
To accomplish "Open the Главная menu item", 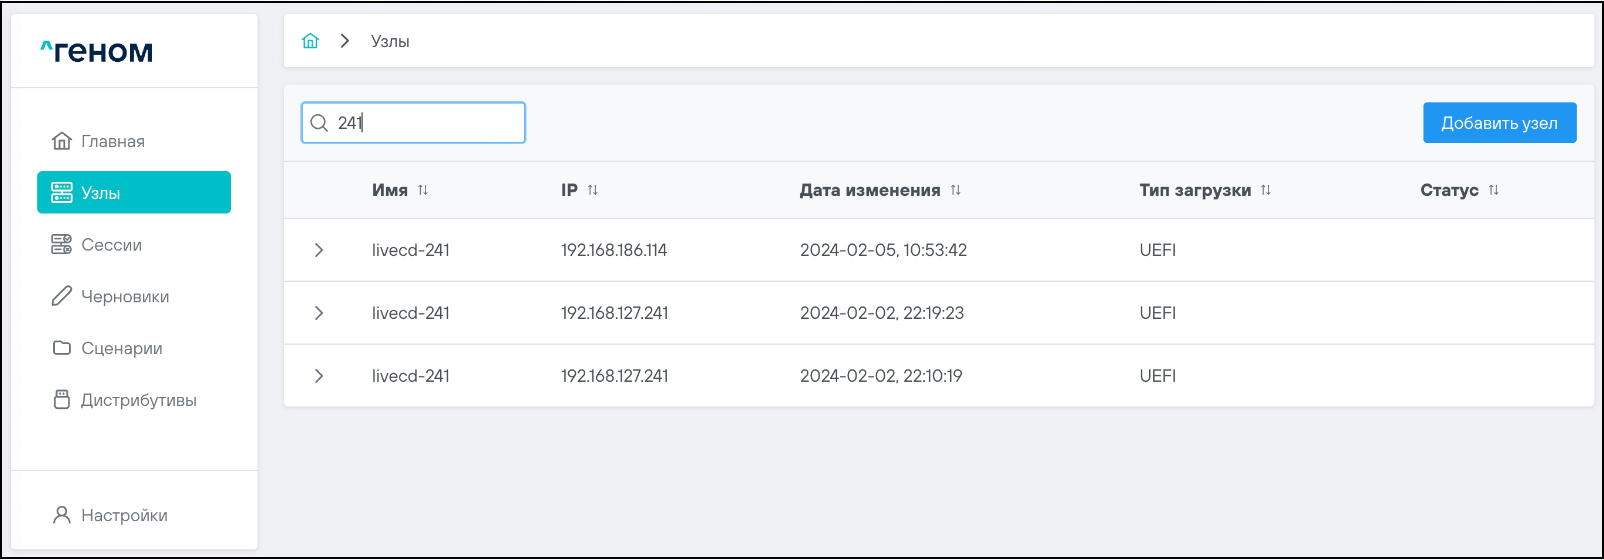I will 112,141.
